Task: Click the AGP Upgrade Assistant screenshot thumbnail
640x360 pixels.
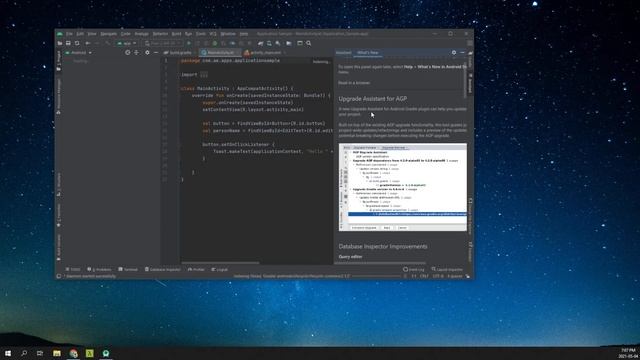Action: coord(403,187)
